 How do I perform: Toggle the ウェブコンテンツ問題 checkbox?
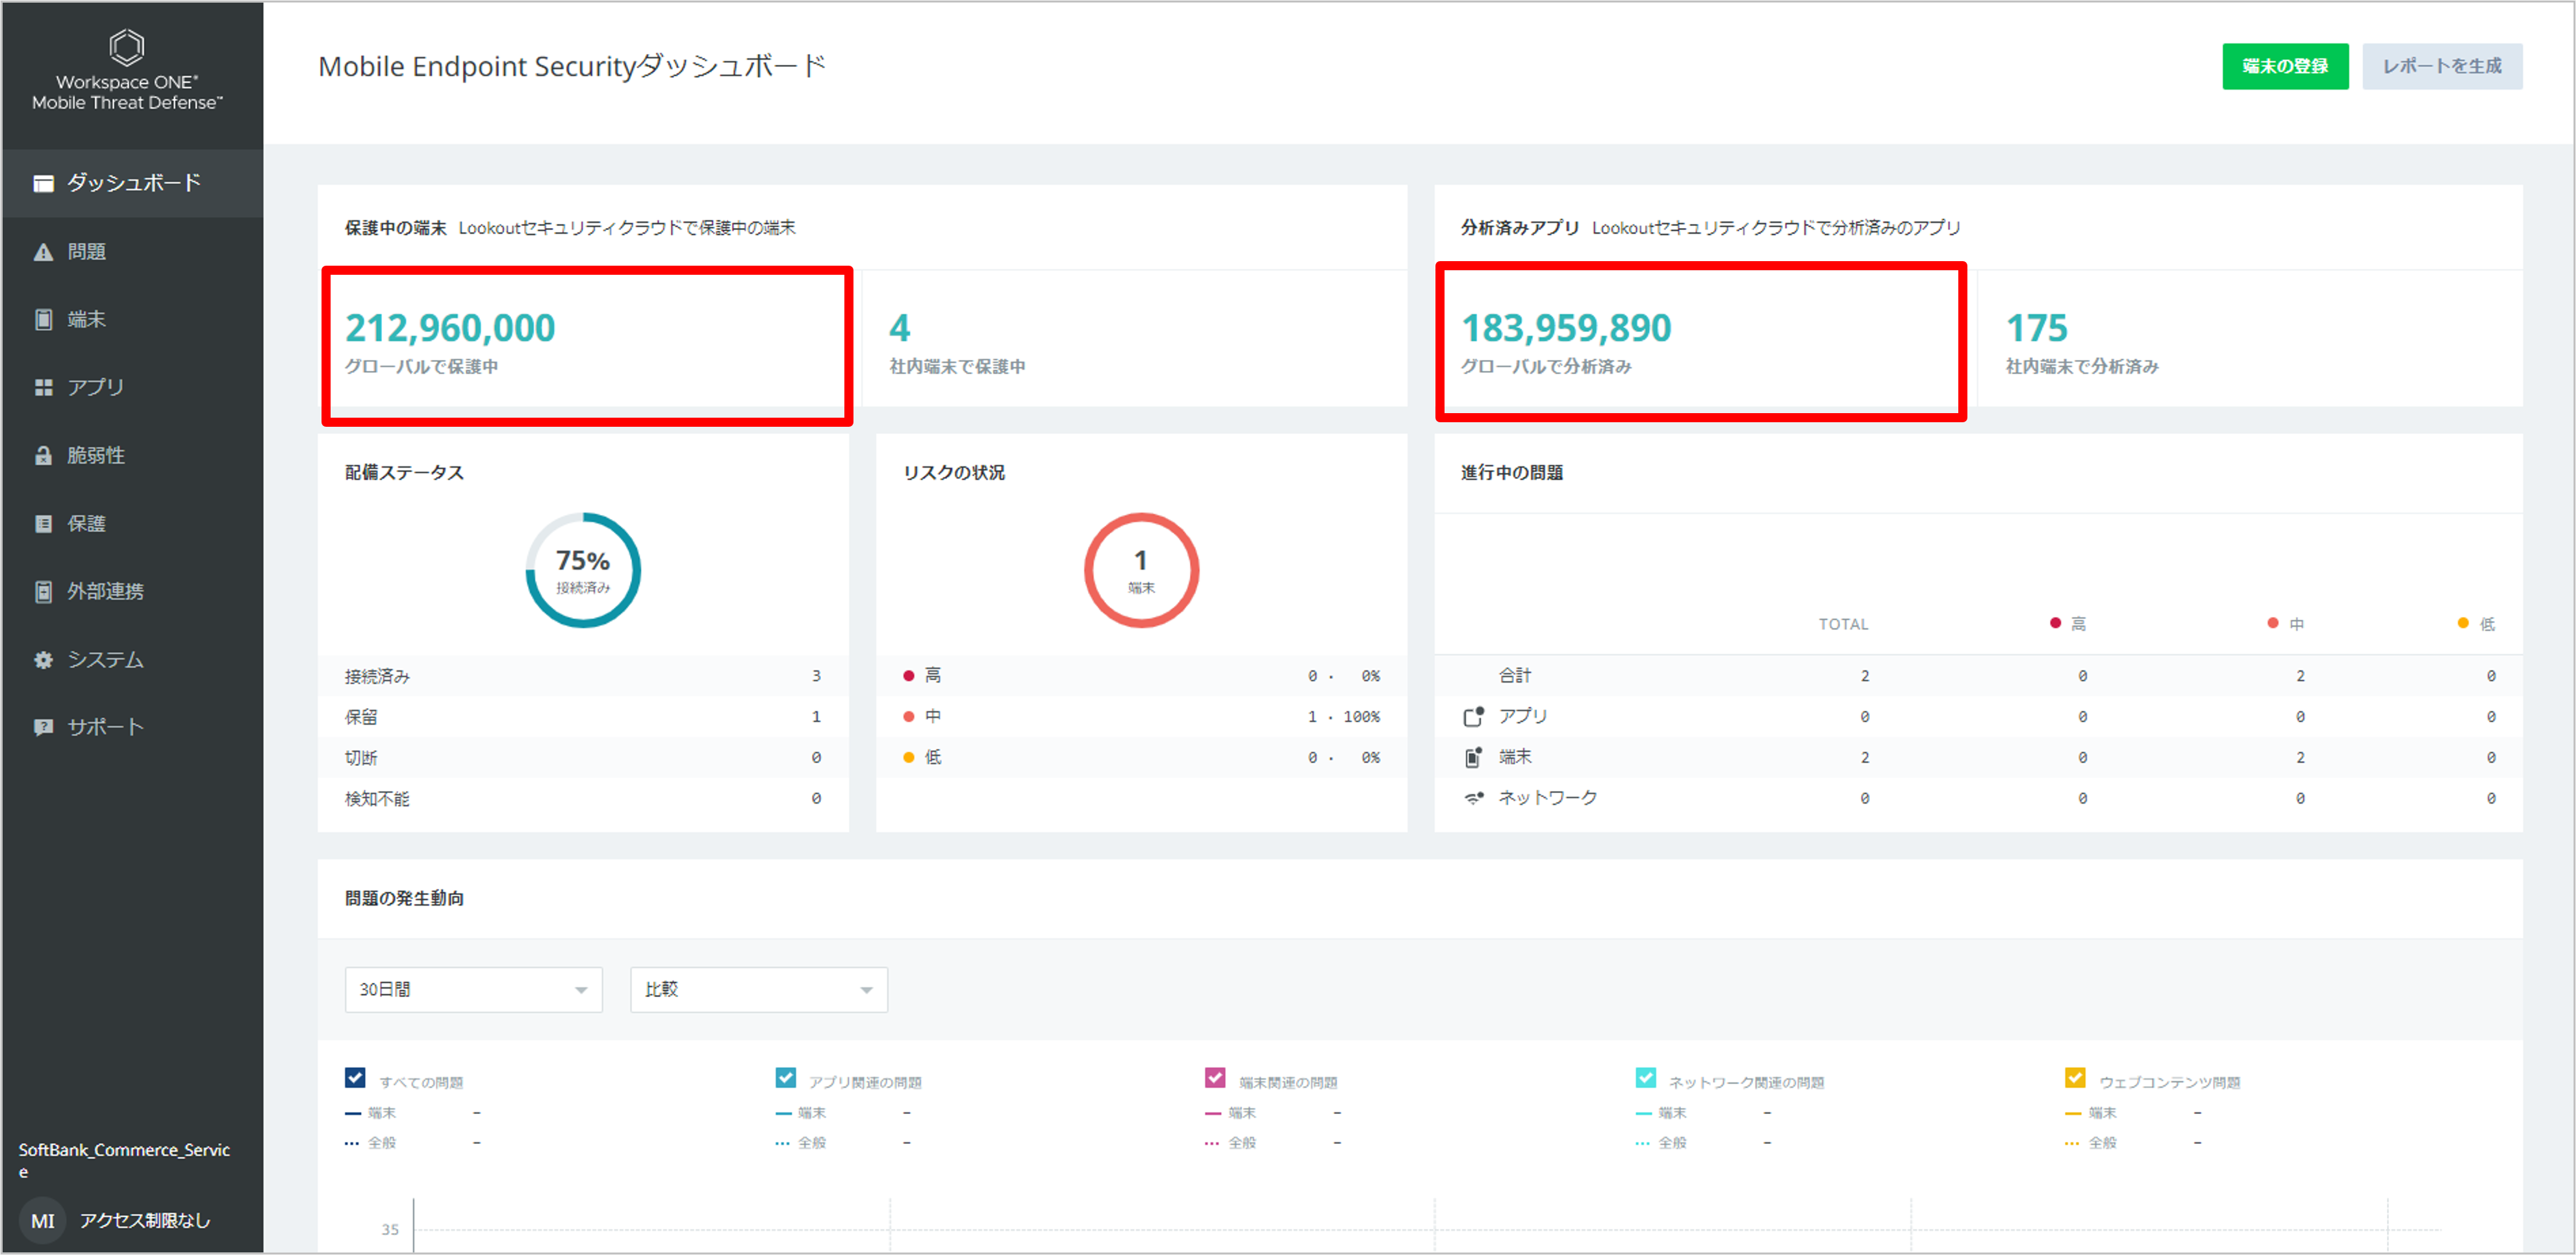click(2074, 1078)
